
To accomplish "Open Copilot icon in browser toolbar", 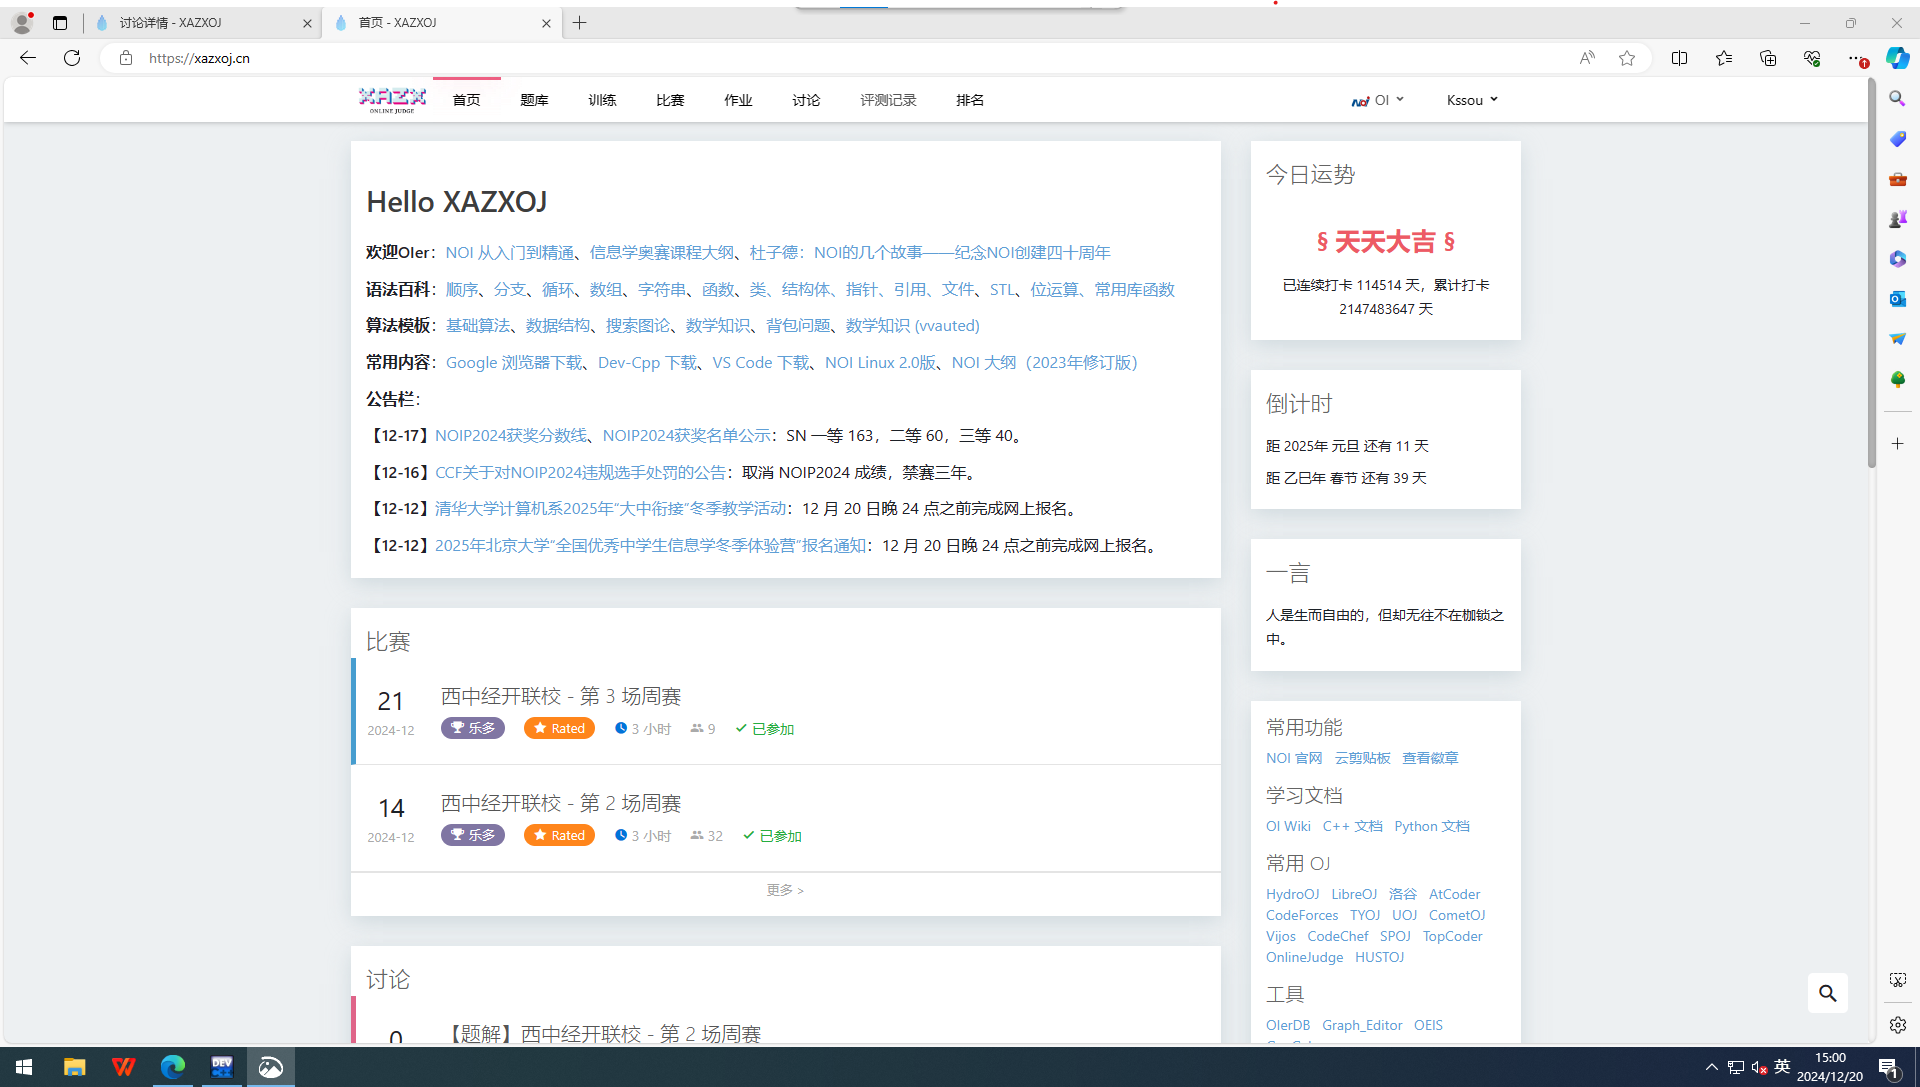I will point(1897,58).
